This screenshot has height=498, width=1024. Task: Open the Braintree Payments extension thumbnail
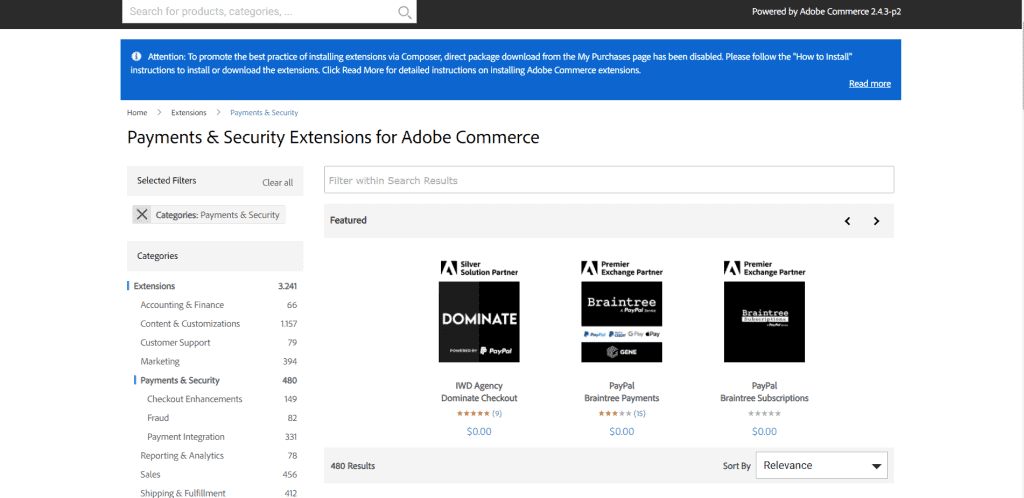[622, 322]
